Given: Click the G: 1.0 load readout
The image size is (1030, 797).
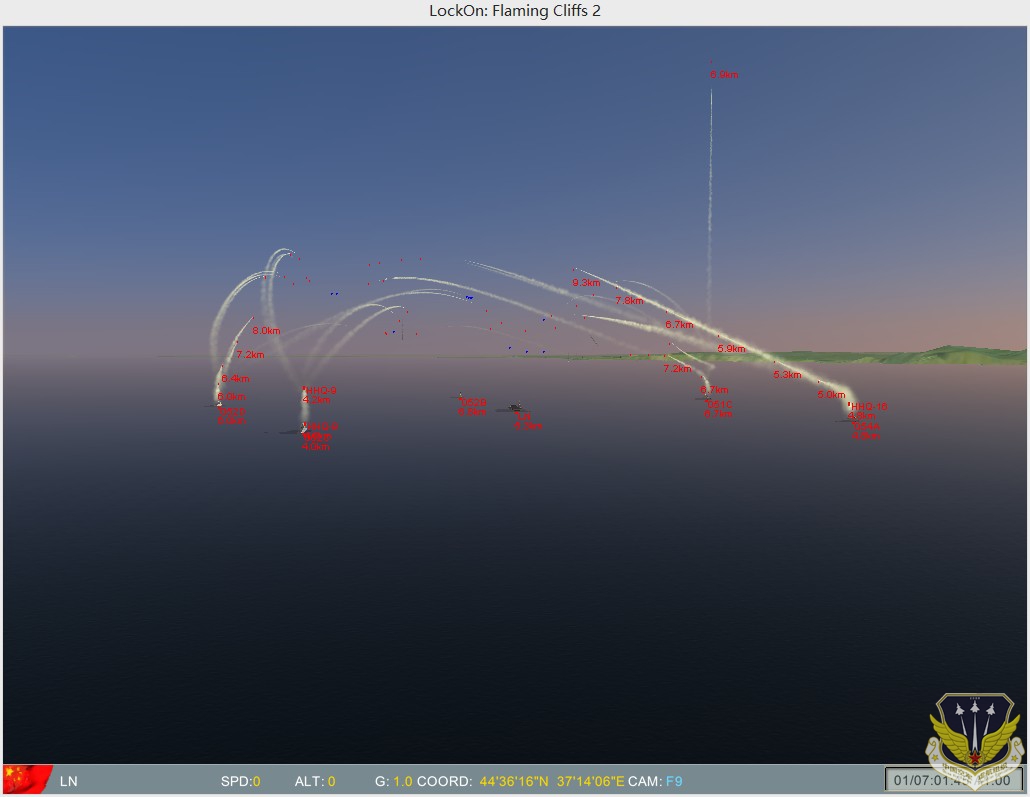Looking at the screenshot, I should click(393, 781).
